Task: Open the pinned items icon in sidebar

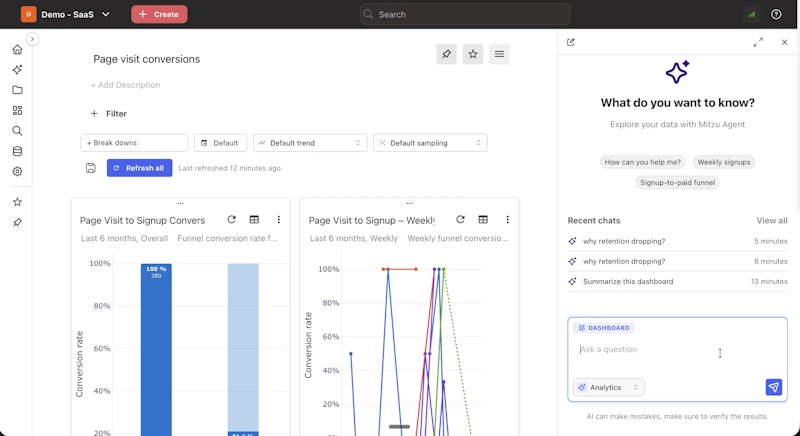Action: coord(17,223)
